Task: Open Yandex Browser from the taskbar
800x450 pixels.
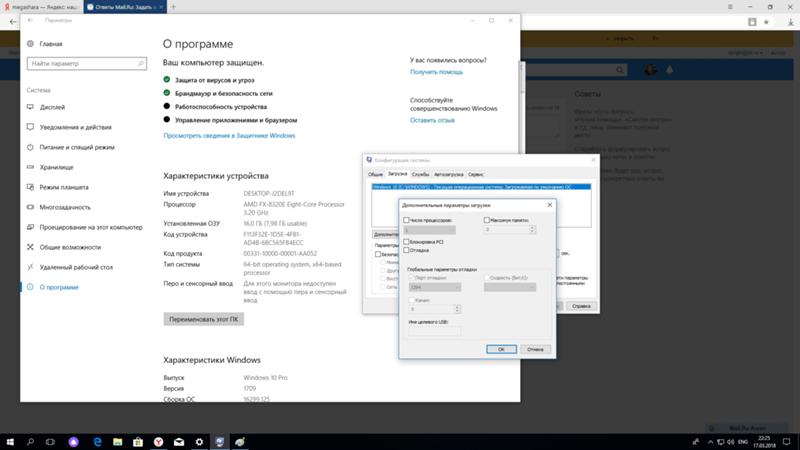Action: pyautogui.click(x=159, y=442)
